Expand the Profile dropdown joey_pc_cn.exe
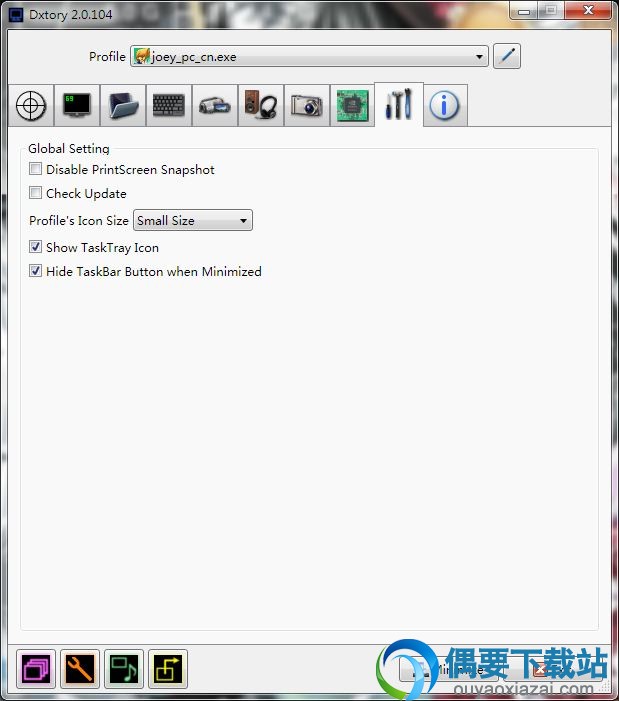The image size is (619, 701). (309, 56)
